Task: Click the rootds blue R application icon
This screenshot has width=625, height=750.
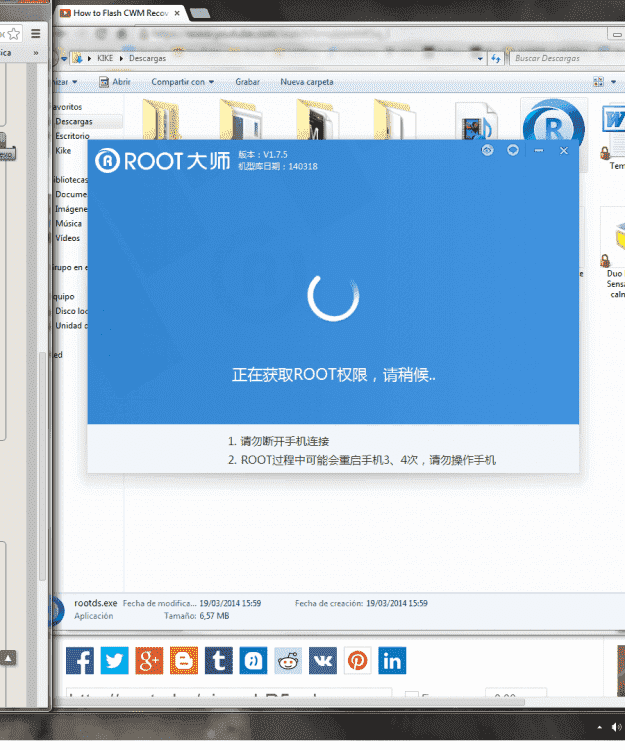Action: click(x=553, y=121)
